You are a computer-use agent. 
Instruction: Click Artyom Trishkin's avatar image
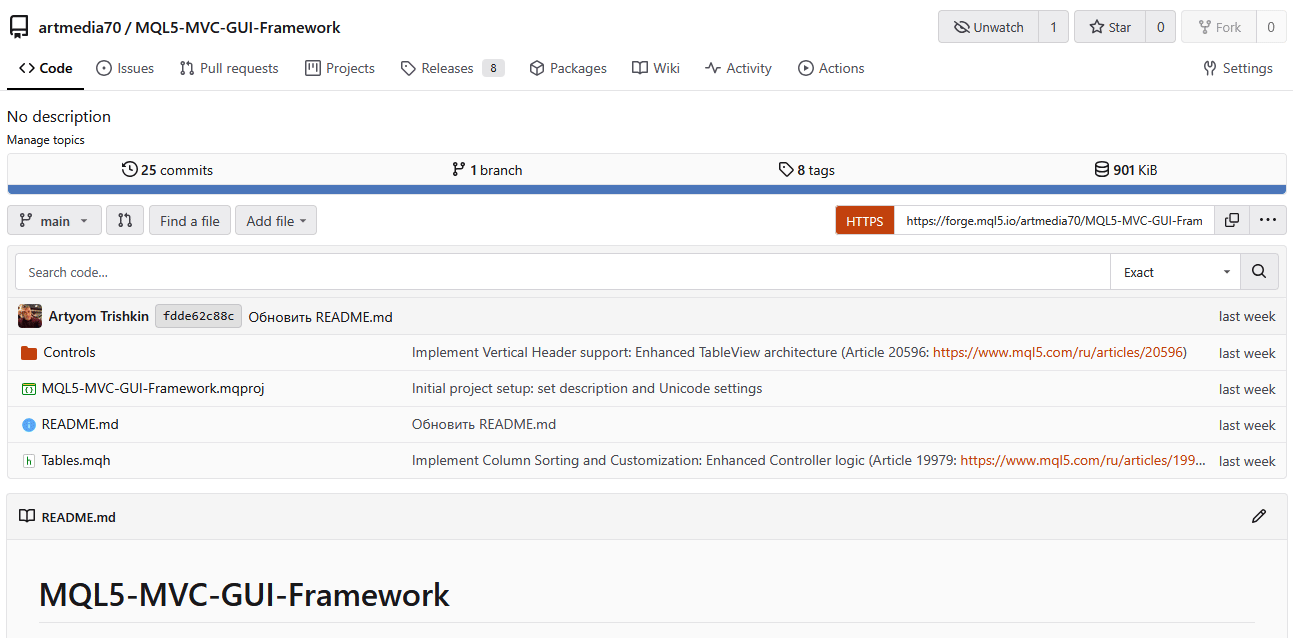(x=30, y=316)
